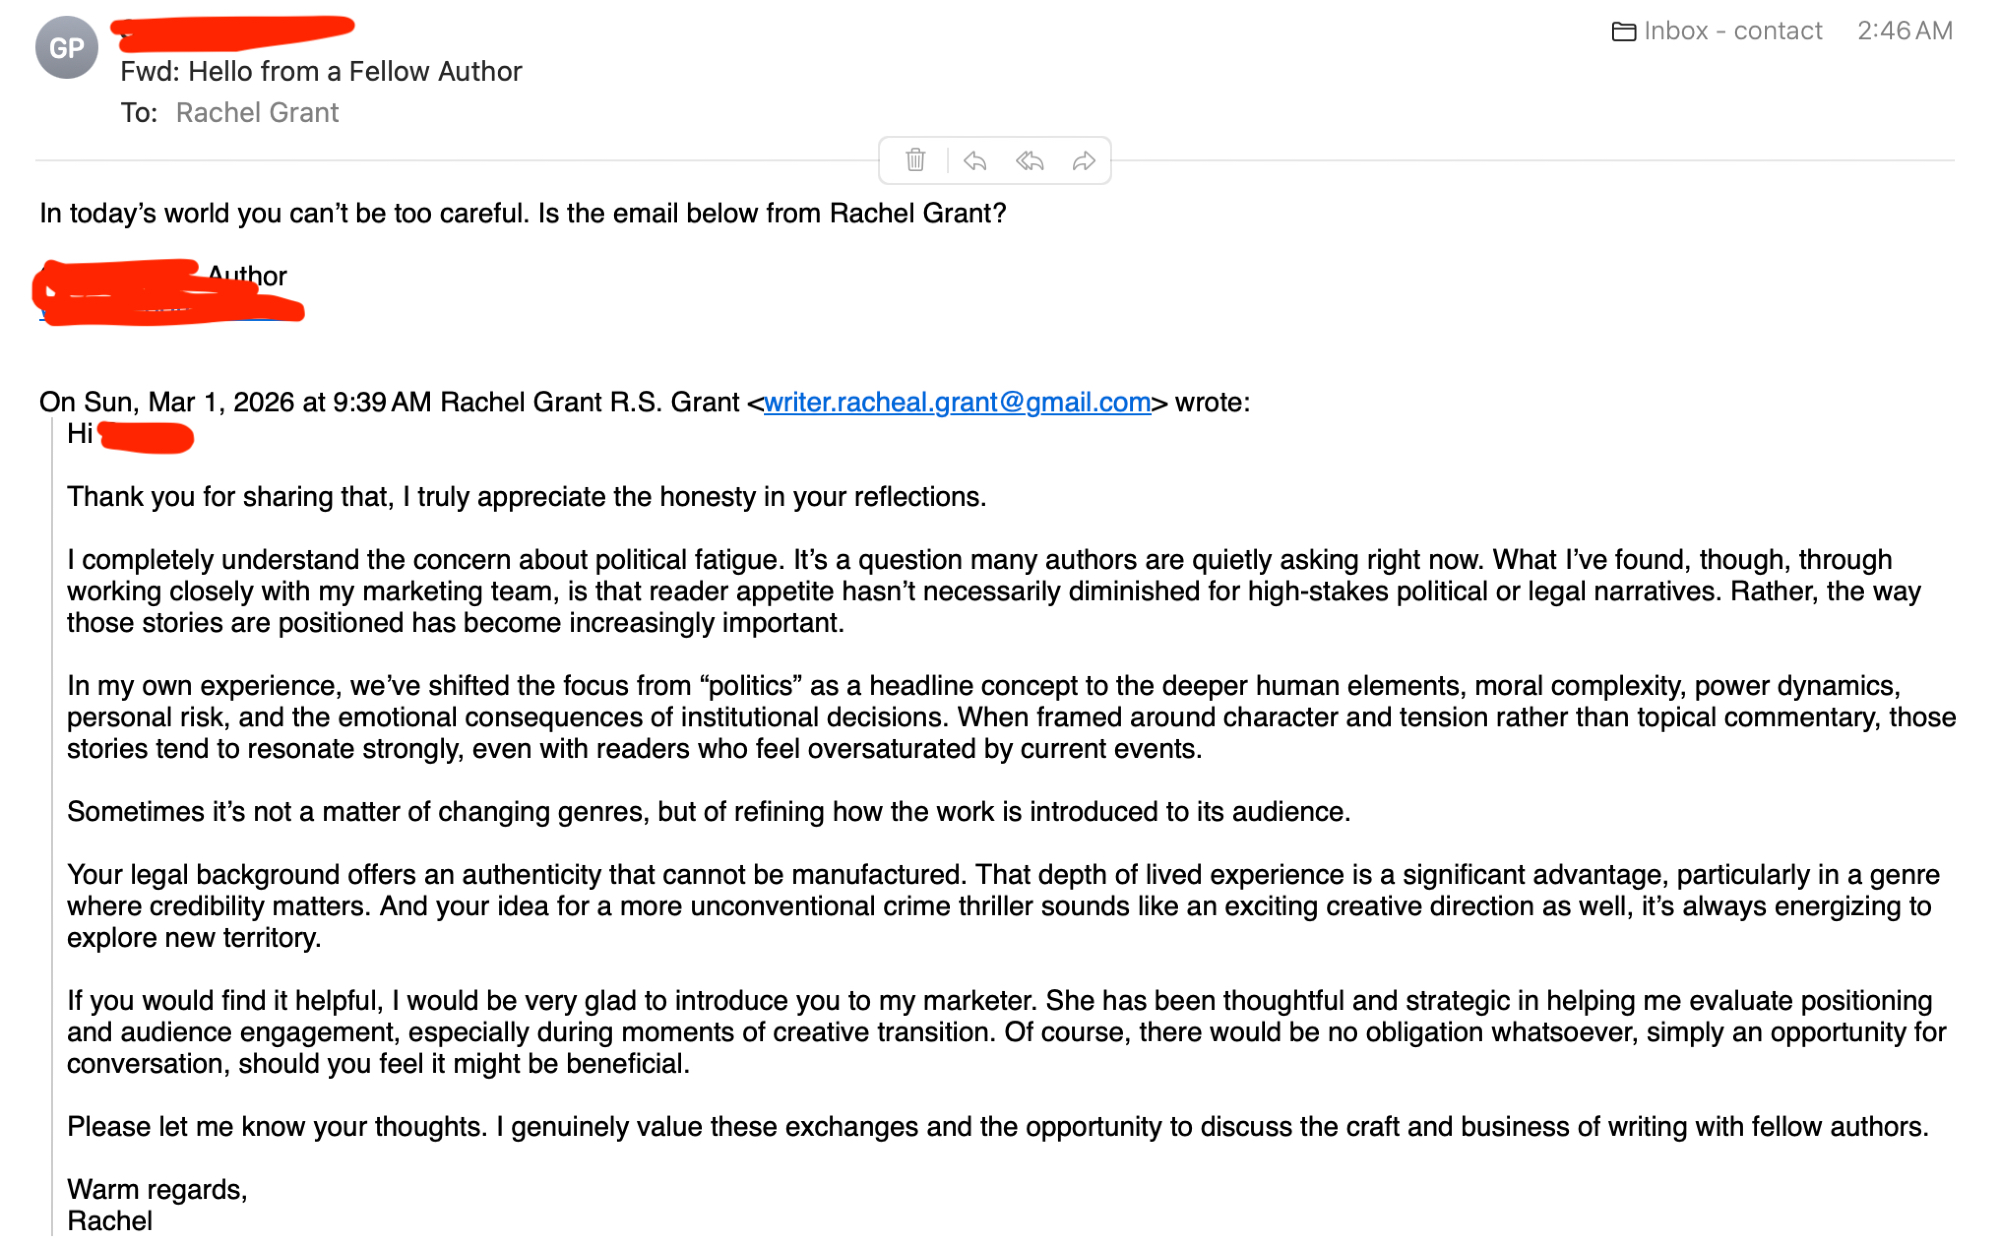Click the folder icon beside Inbox - contact

(1623, 32)
